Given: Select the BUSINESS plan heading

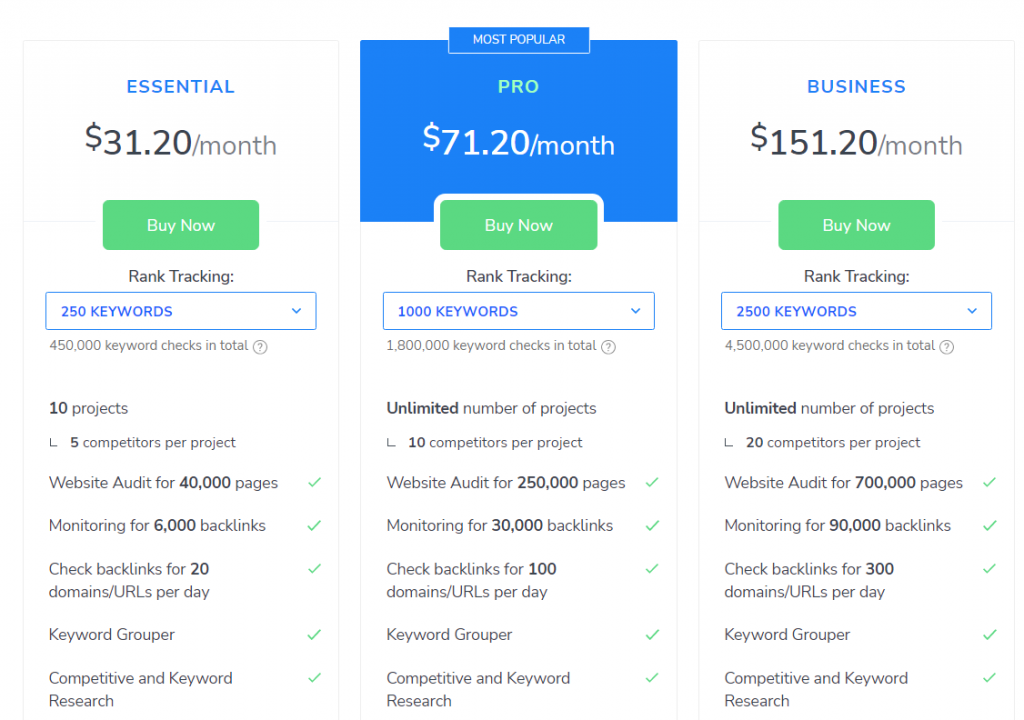Looking at the screenshot, I should (856, 87).
